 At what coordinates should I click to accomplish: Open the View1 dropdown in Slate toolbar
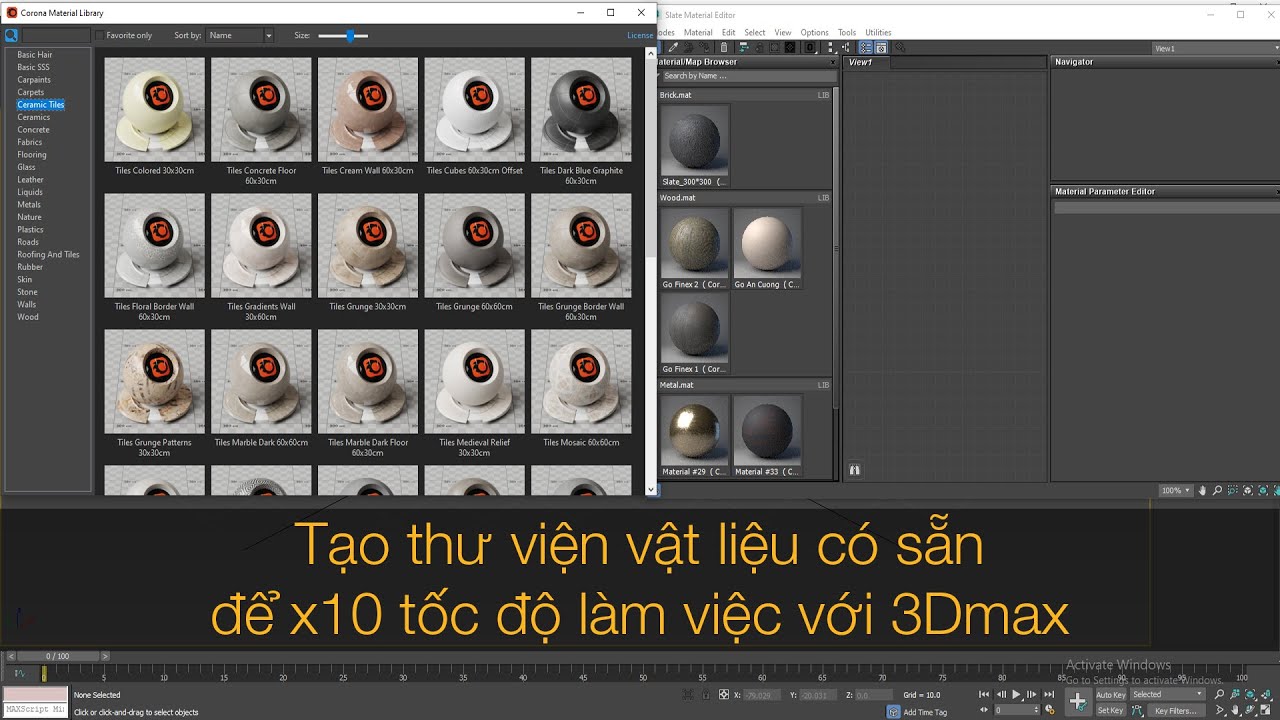pos(1215,48)
